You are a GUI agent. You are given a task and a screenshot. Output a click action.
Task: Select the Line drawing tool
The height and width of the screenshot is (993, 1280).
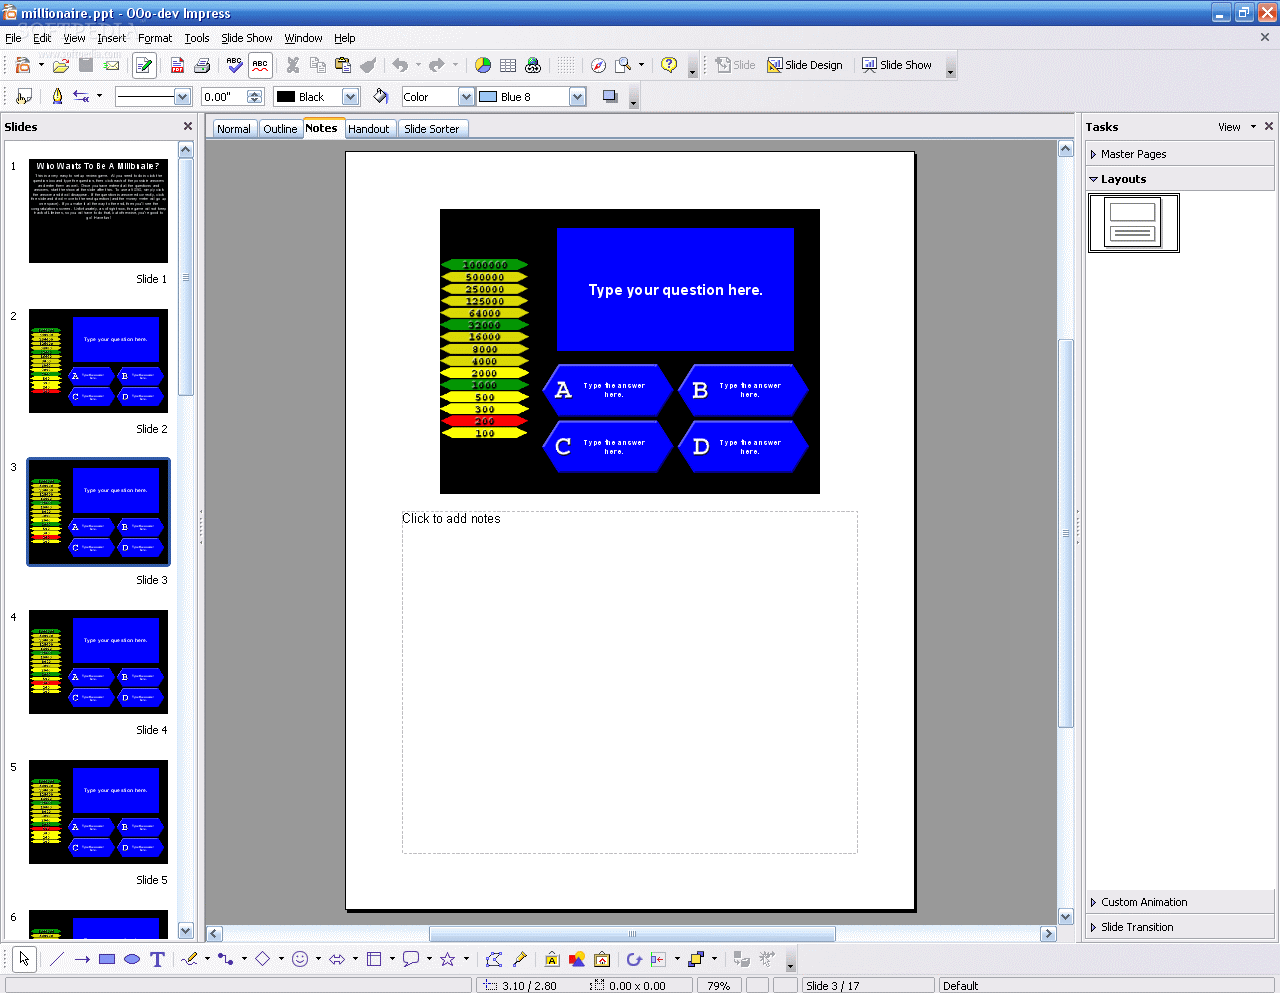coord(57,959)
